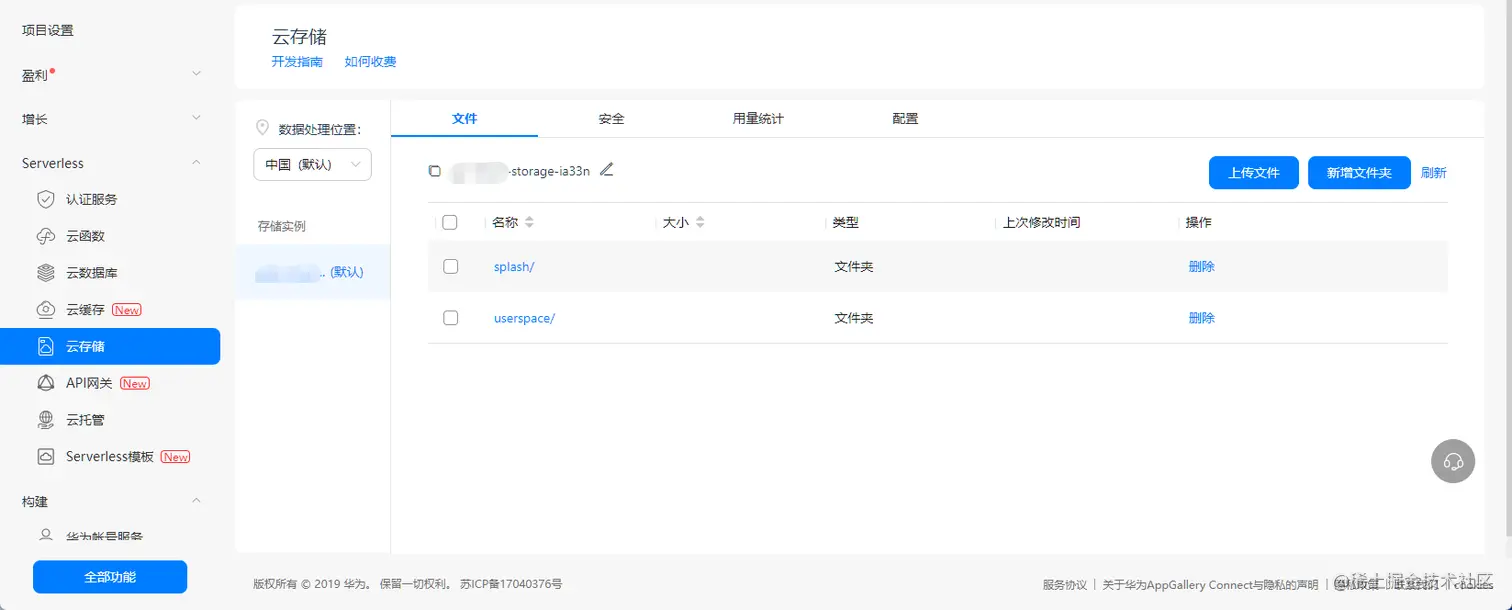The height and width of the screenshot is (610, 1512).
Task: Select 云函数 from the Serverless menu
Action: click(84, 235)
